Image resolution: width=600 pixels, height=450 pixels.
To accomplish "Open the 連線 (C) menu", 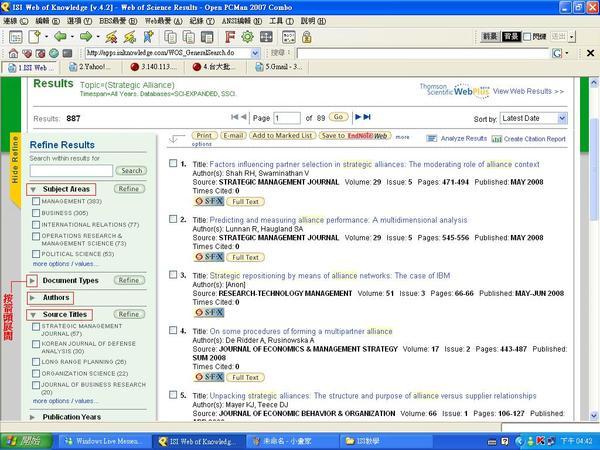I will point(16,21).
